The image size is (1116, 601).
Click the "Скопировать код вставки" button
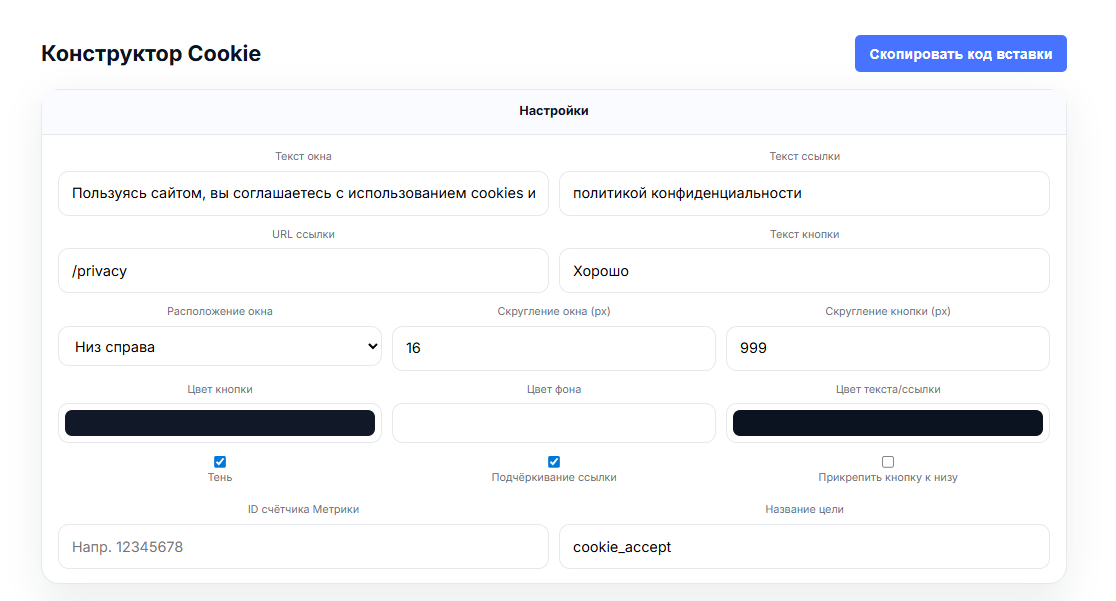click(x=960, y=54)
